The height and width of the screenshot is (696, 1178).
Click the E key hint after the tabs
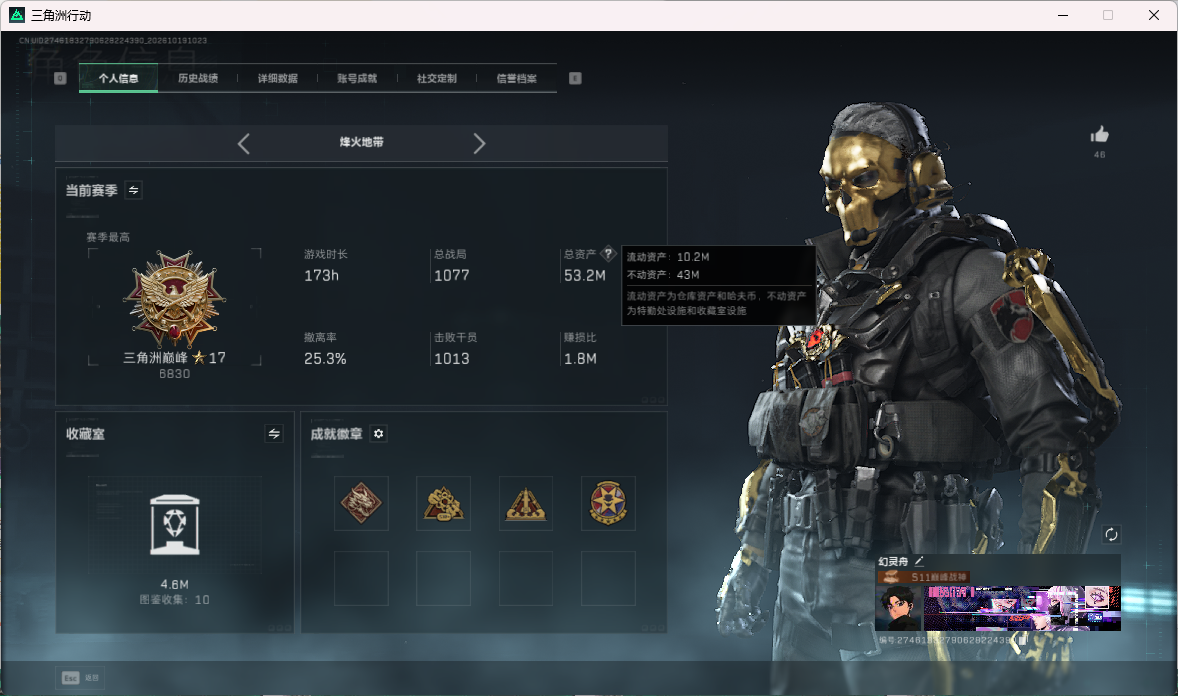pos(575,78)
